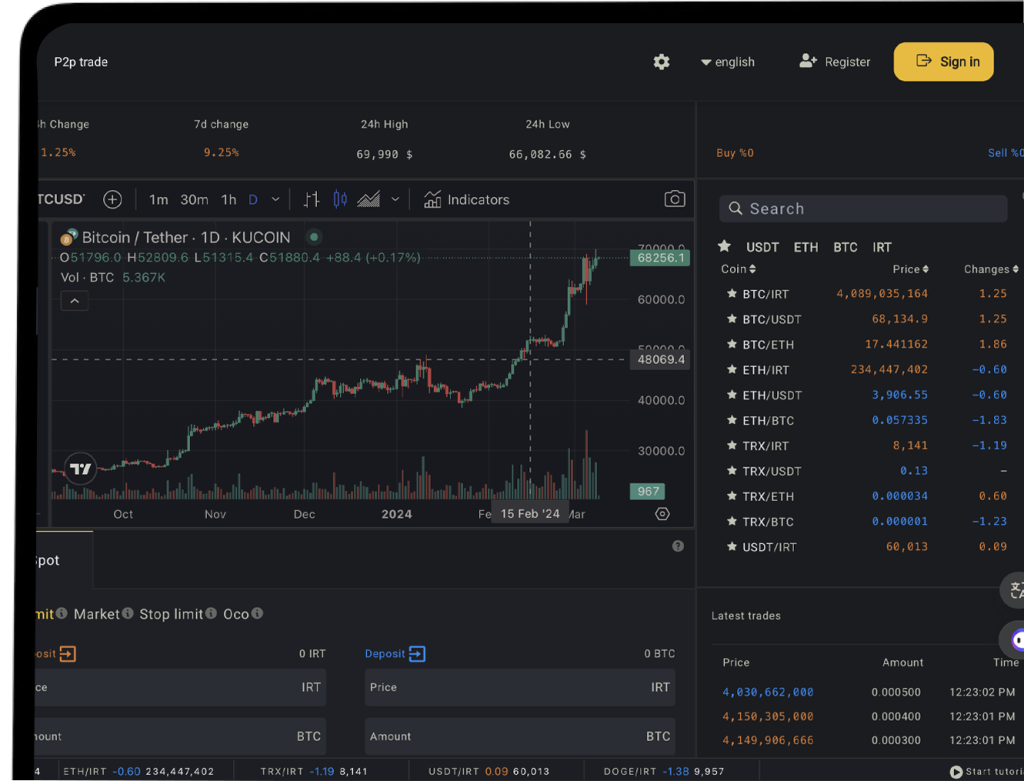The width and height of the screenshot is (1024, 781).
Task: Take a chart snapshot with camera icon
Action: [x=675, y=199]
